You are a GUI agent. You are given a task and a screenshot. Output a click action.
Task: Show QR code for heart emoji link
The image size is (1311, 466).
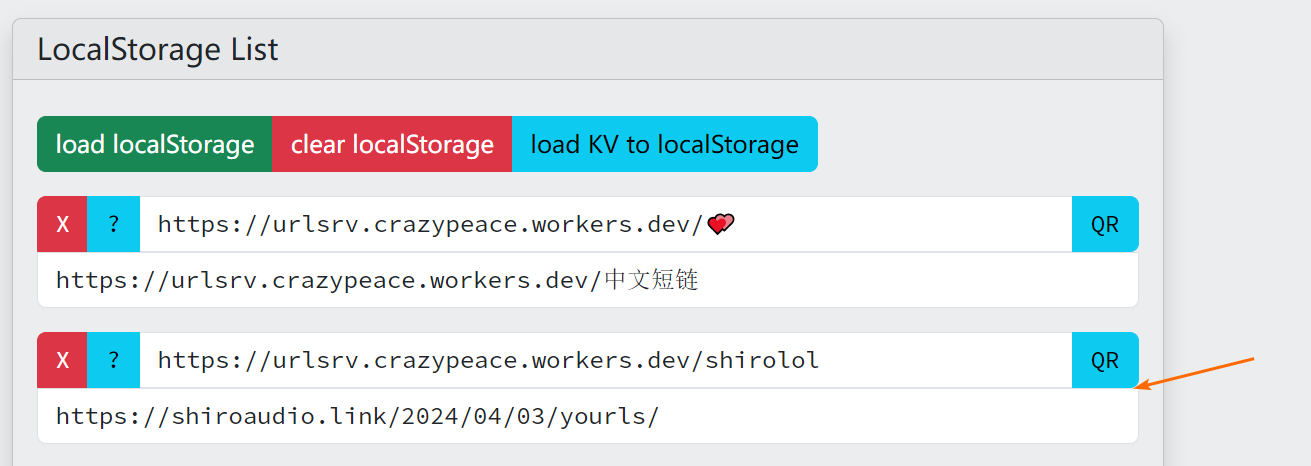(1104, 224)
